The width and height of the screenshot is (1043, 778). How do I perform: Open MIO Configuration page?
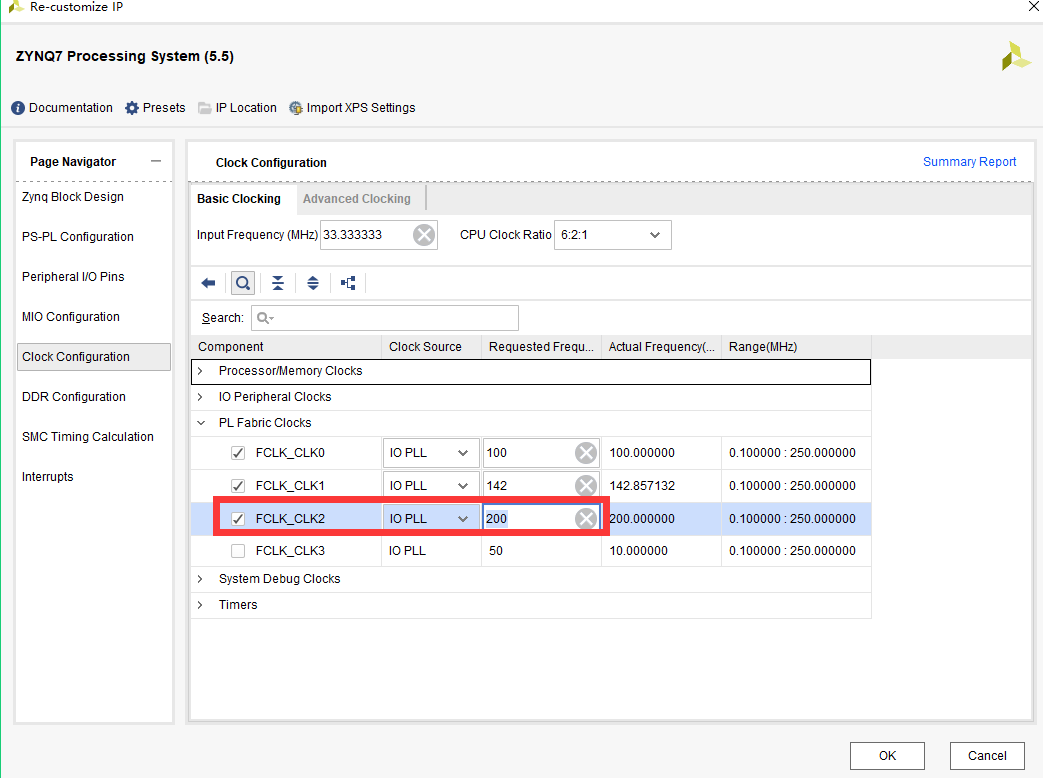[x=71, y=317]
